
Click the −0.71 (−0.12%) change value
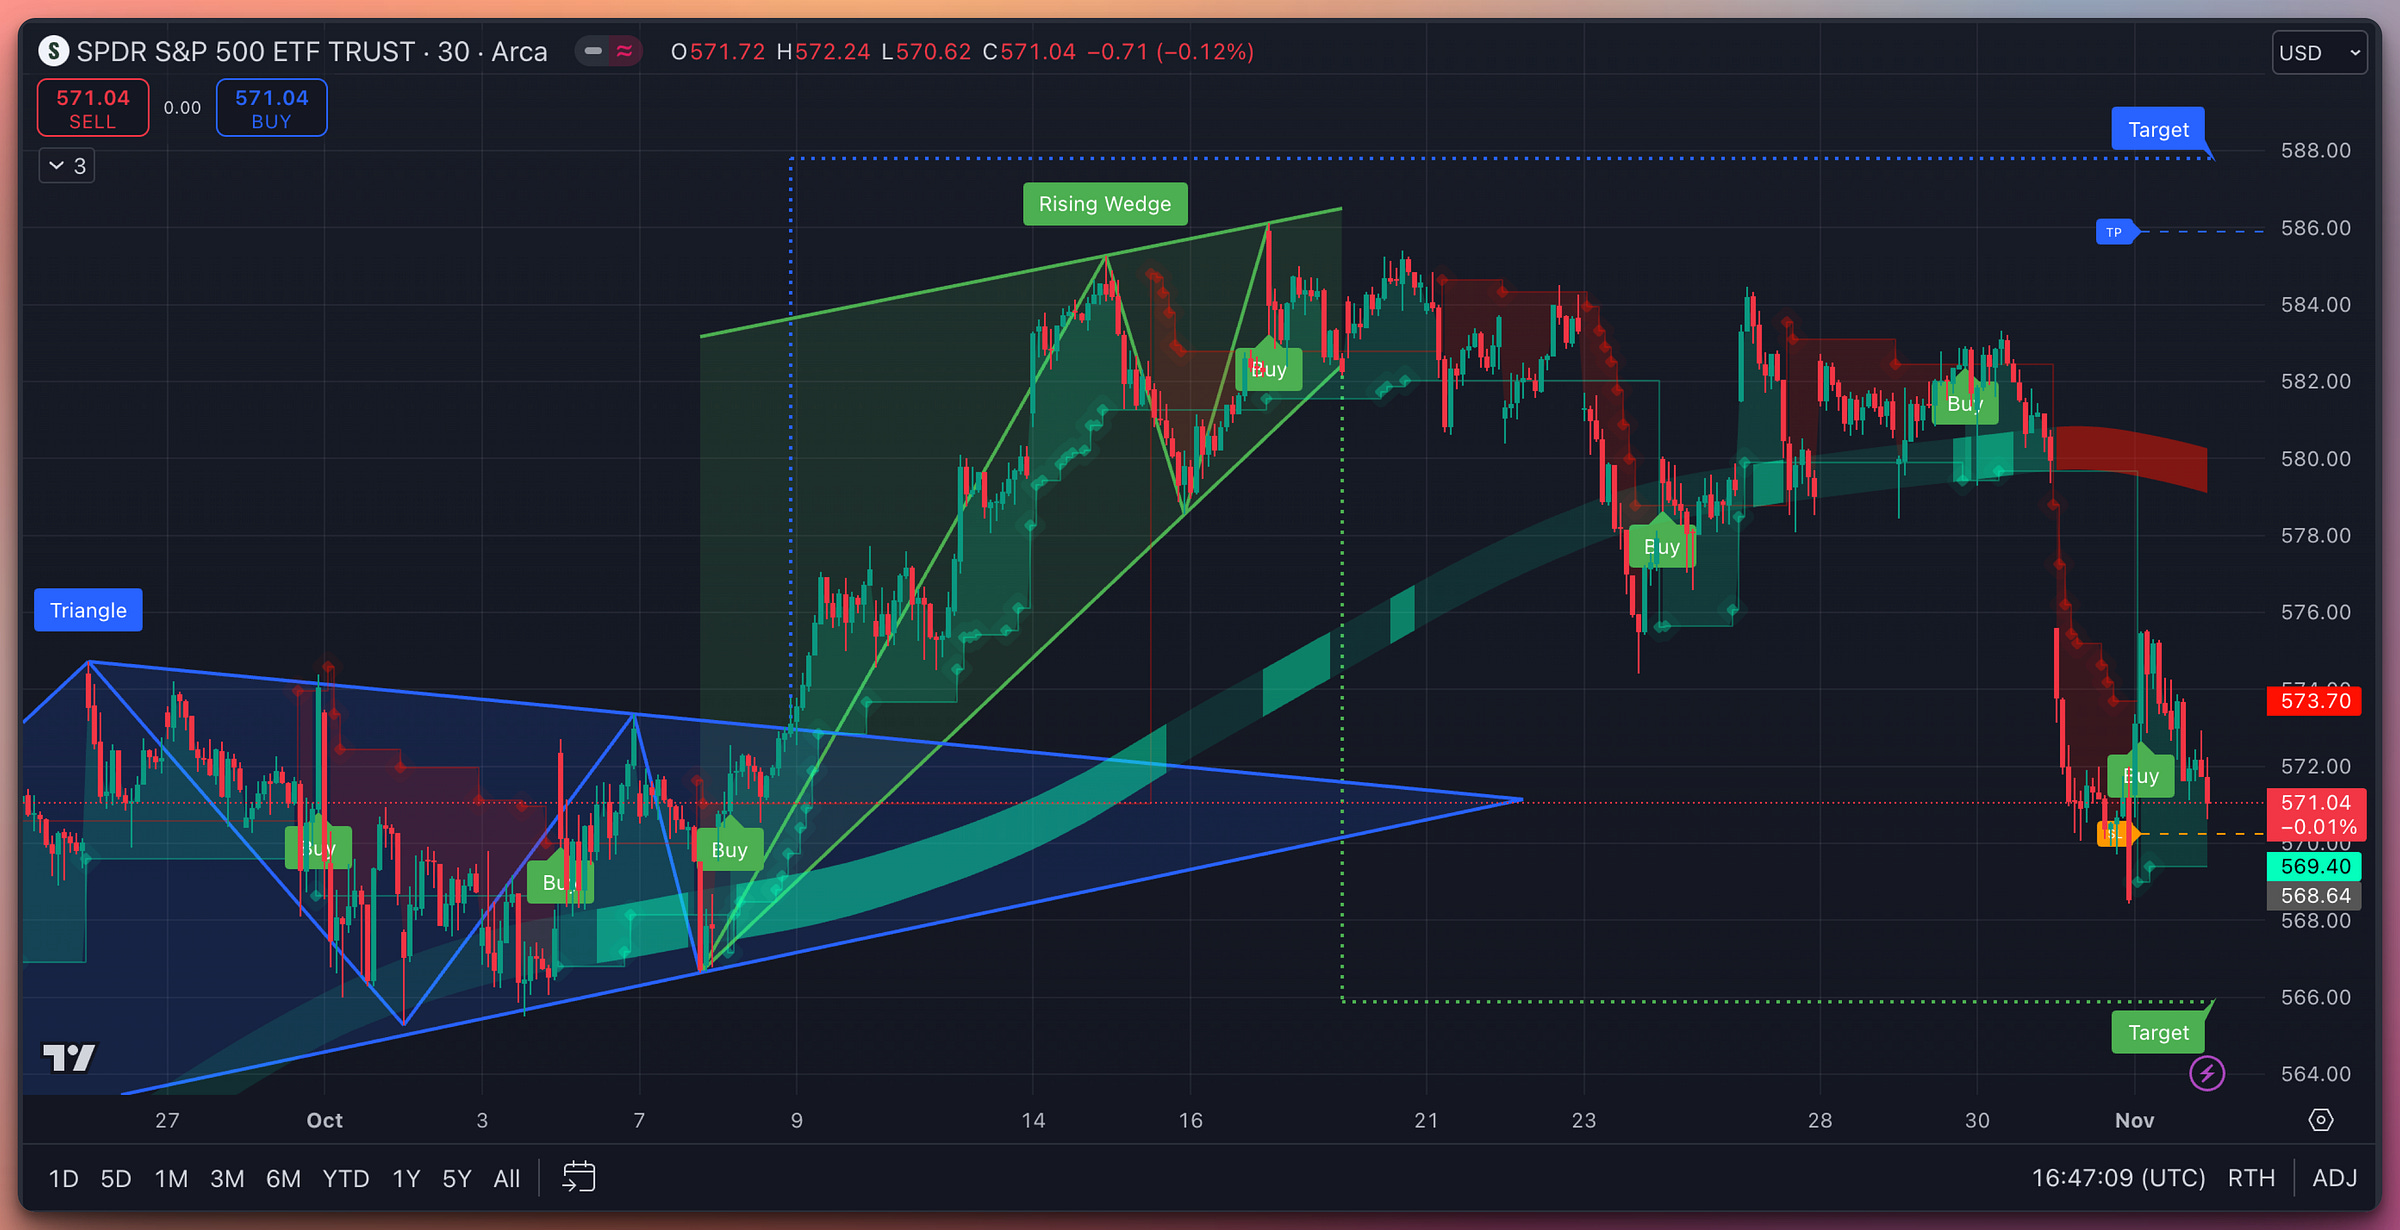tap(1170, 52)
